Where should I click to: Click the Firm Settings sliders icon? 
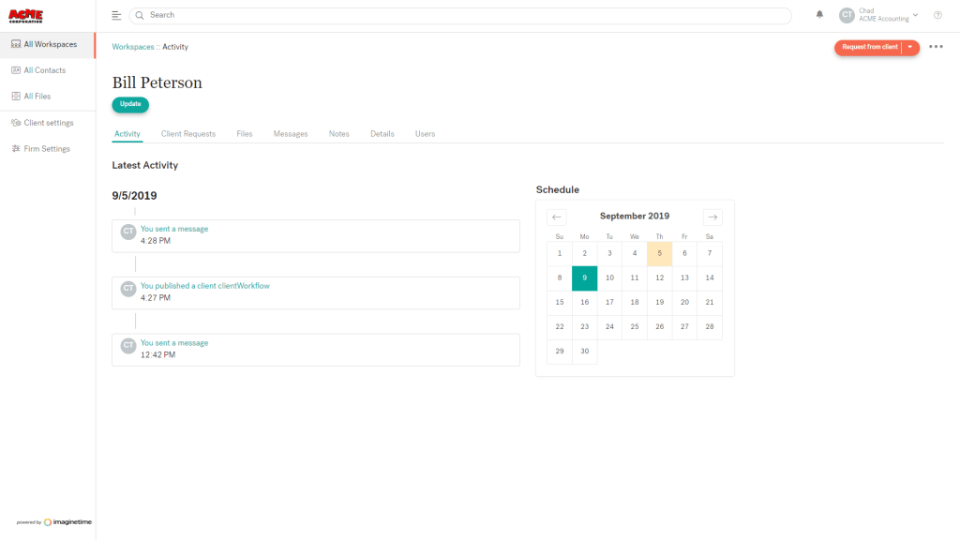(x=16, y=149)
